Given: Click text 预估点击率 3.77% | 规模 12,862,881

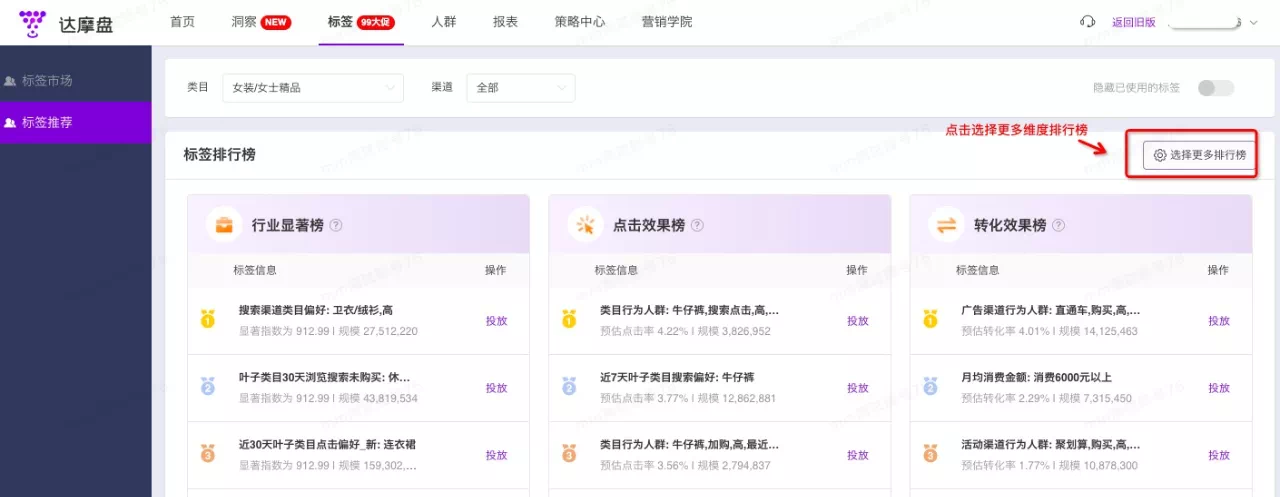Looking at the screenshot, I should [x=689, y=398].
